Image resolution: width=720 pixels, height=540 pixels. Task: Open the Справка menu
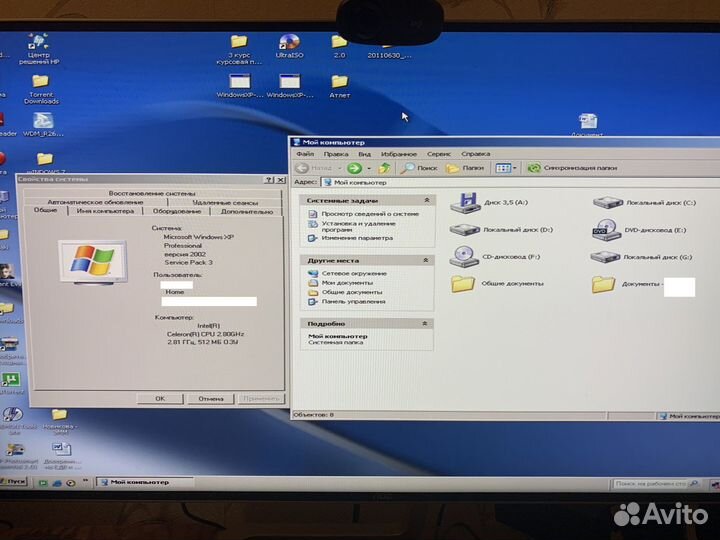click(x=476, y=154)
